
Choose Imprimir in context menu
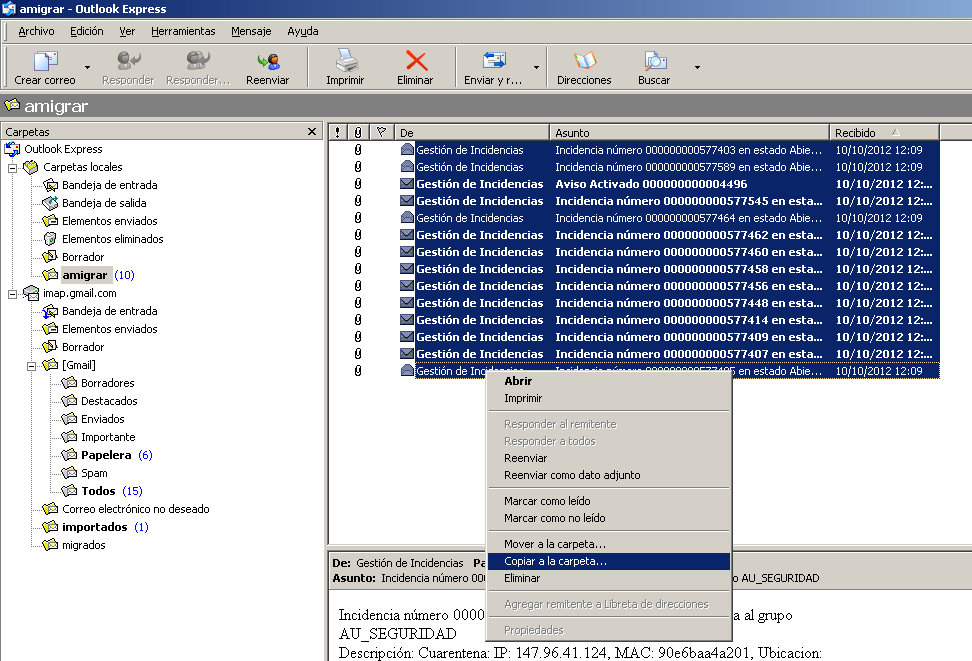point(608,398)
